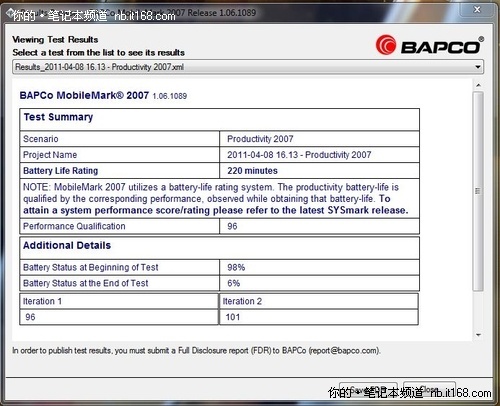
Task: Click the scroll-up arrow of results pane
Action: [478, 85]
